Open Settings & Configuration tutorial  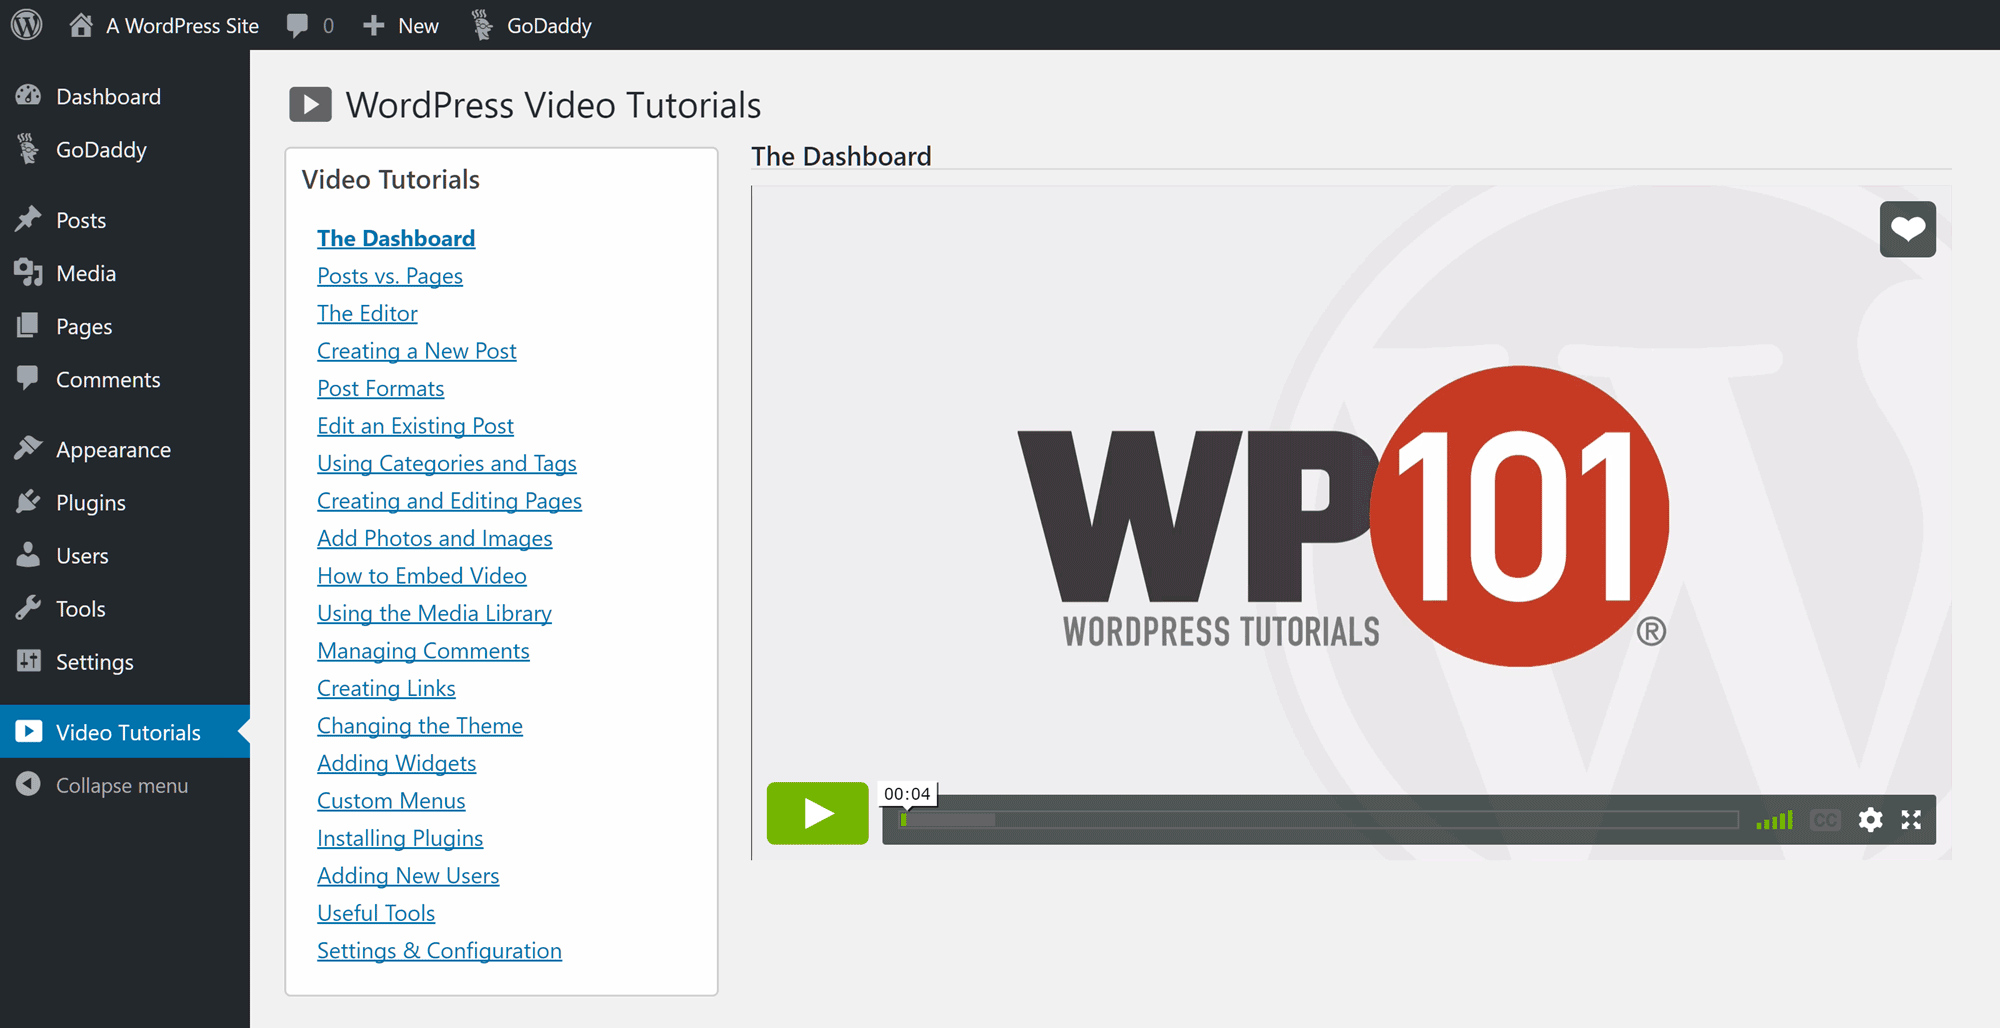439,951
